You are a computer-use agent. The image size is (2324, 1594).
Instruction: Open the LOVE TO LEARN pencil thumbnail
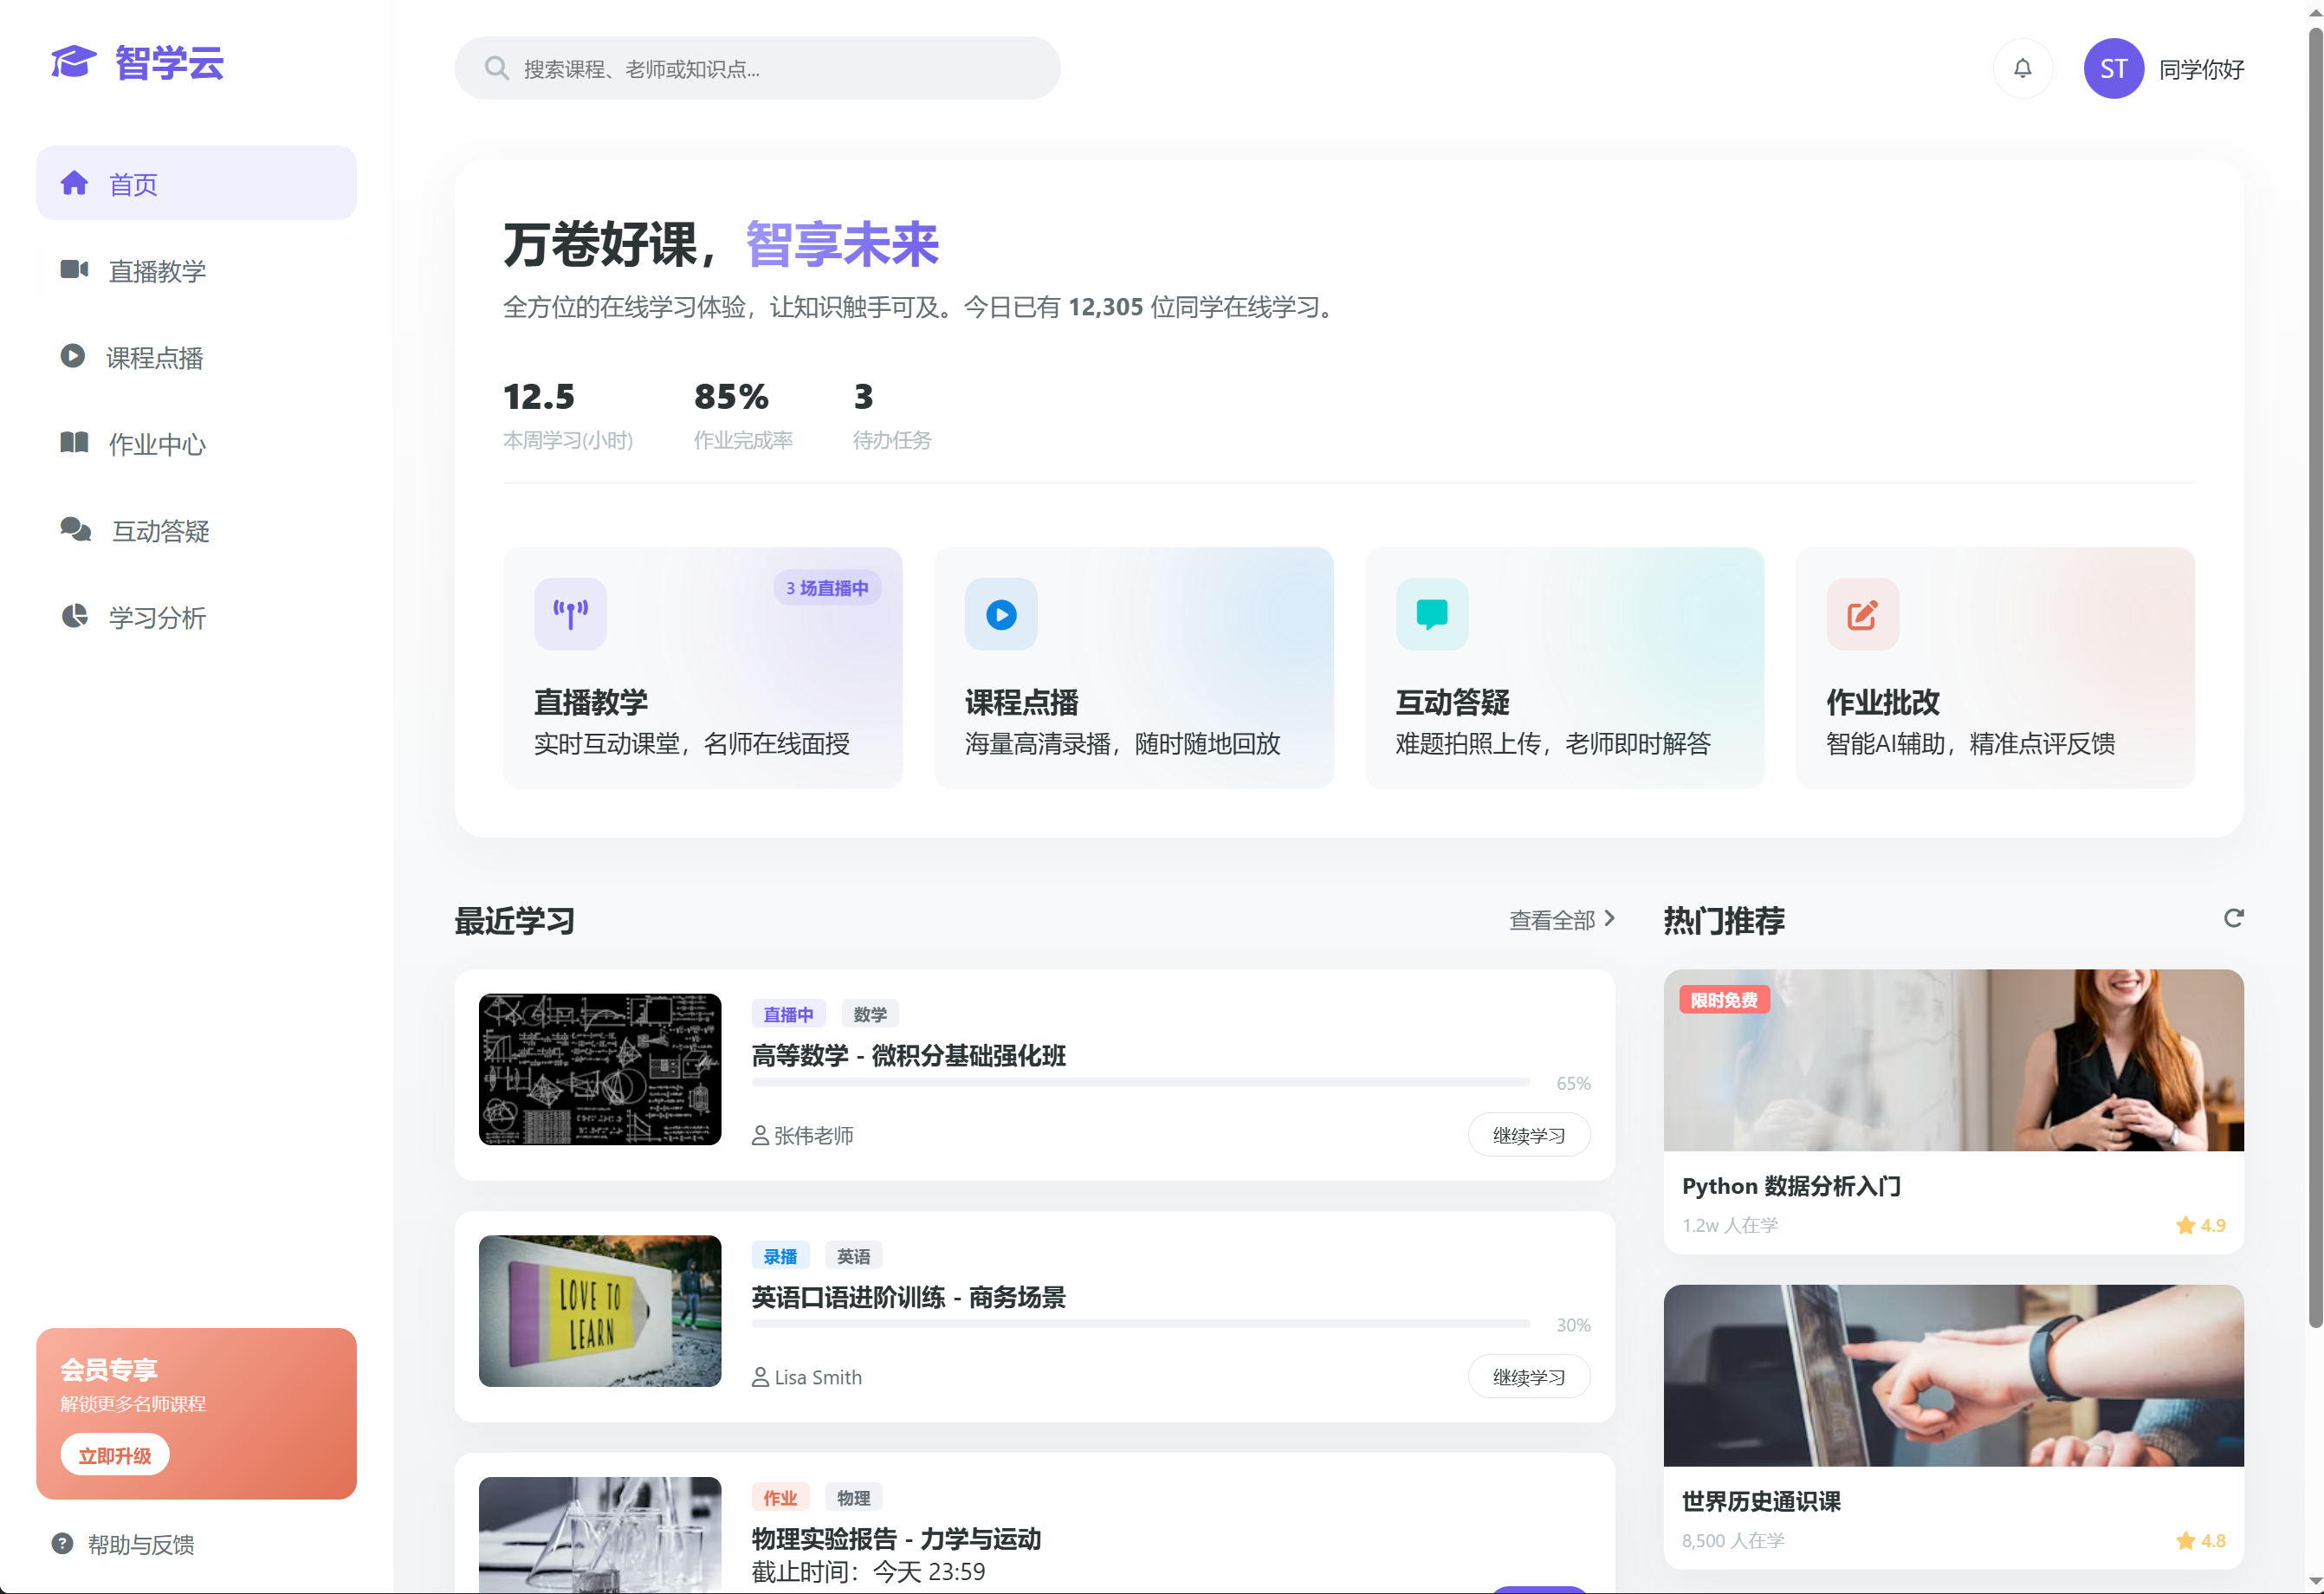tap(600, 1311)
